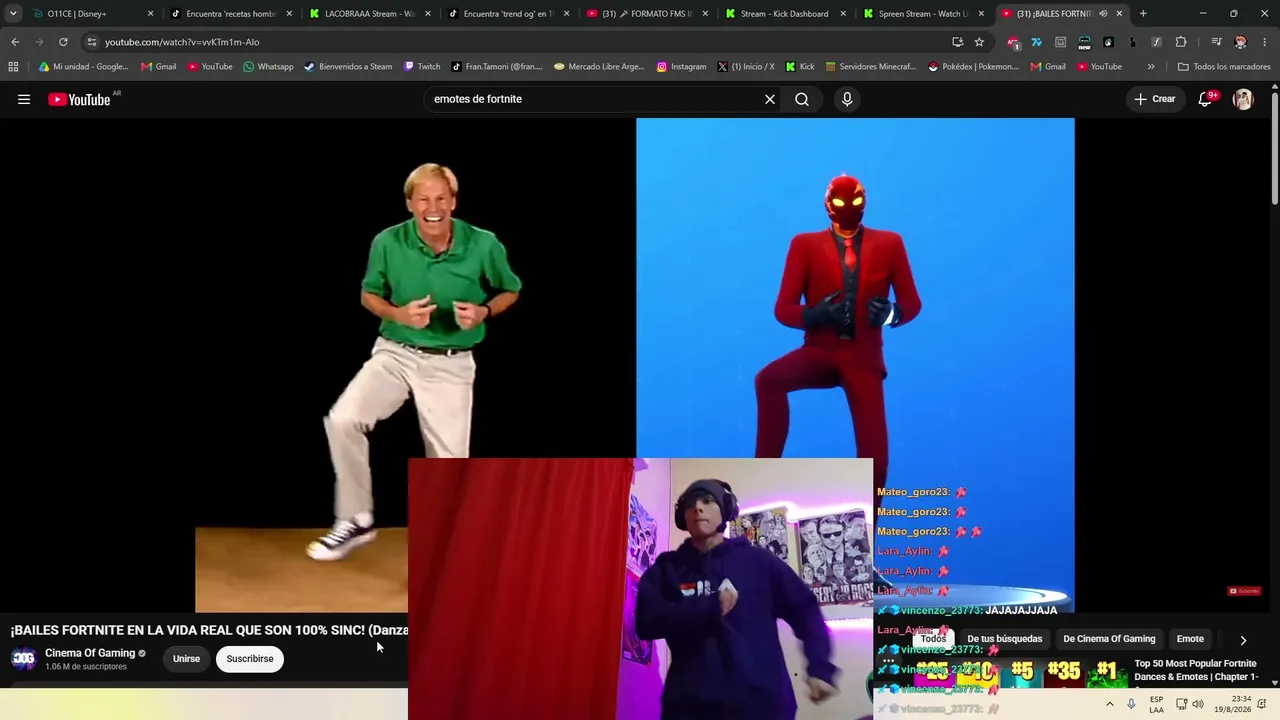Open the Chrome three-dot menu

(1265, 42)
